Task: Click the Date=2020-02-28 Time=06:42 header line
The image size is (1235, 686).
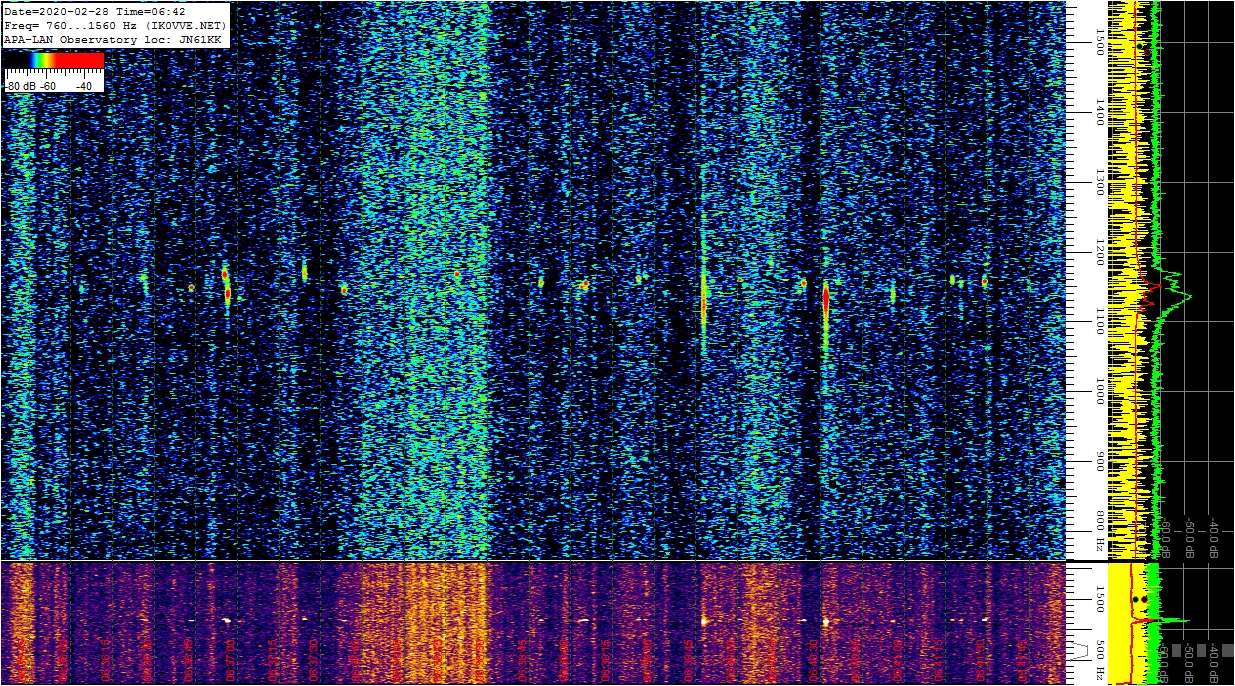Action: (95, 12)
